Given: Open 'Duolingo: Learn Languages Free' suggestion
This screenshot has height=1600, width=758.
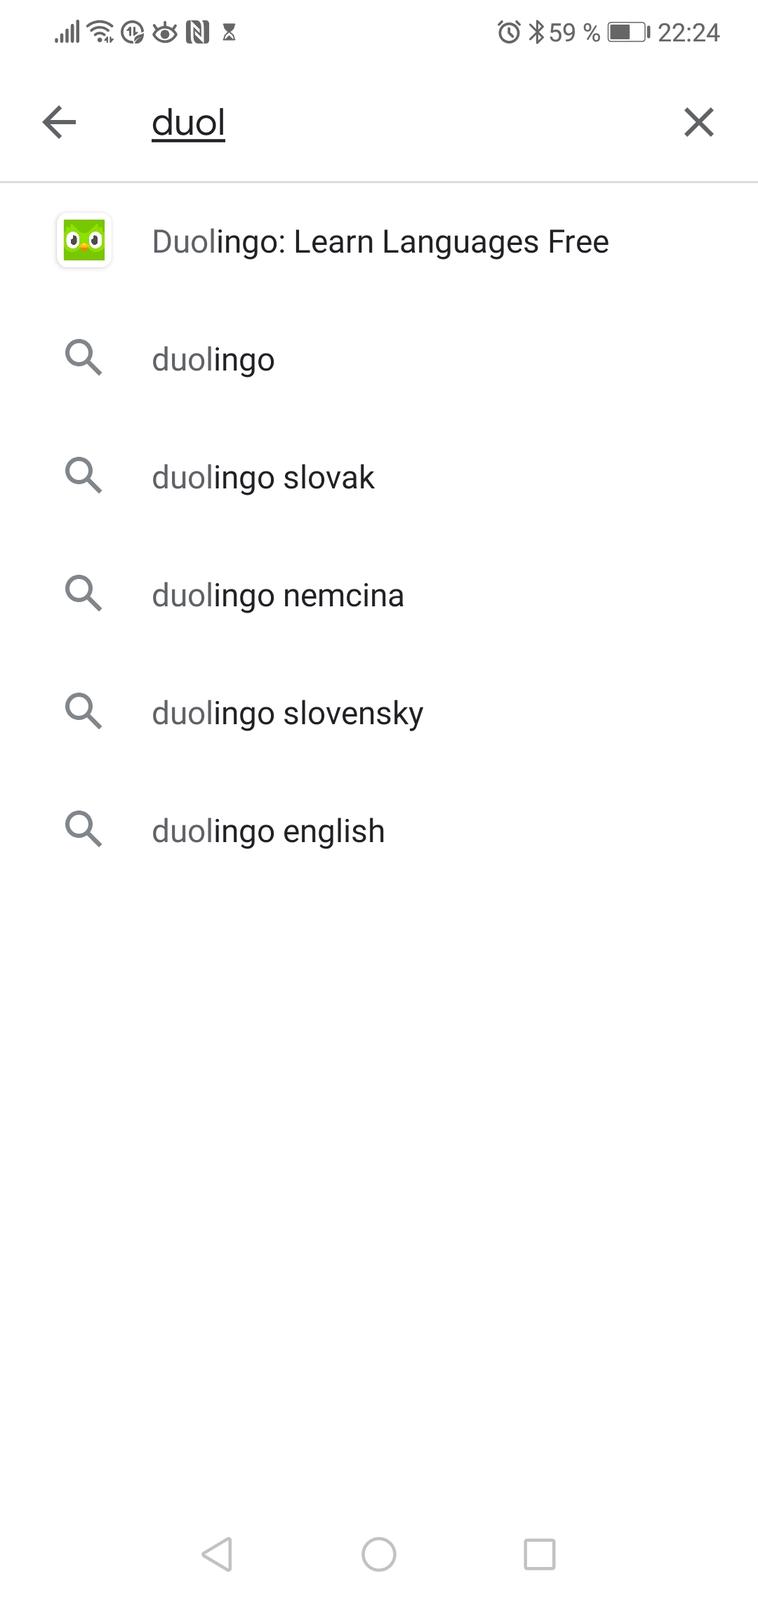Looking at the screenshot, I should 380,242.
